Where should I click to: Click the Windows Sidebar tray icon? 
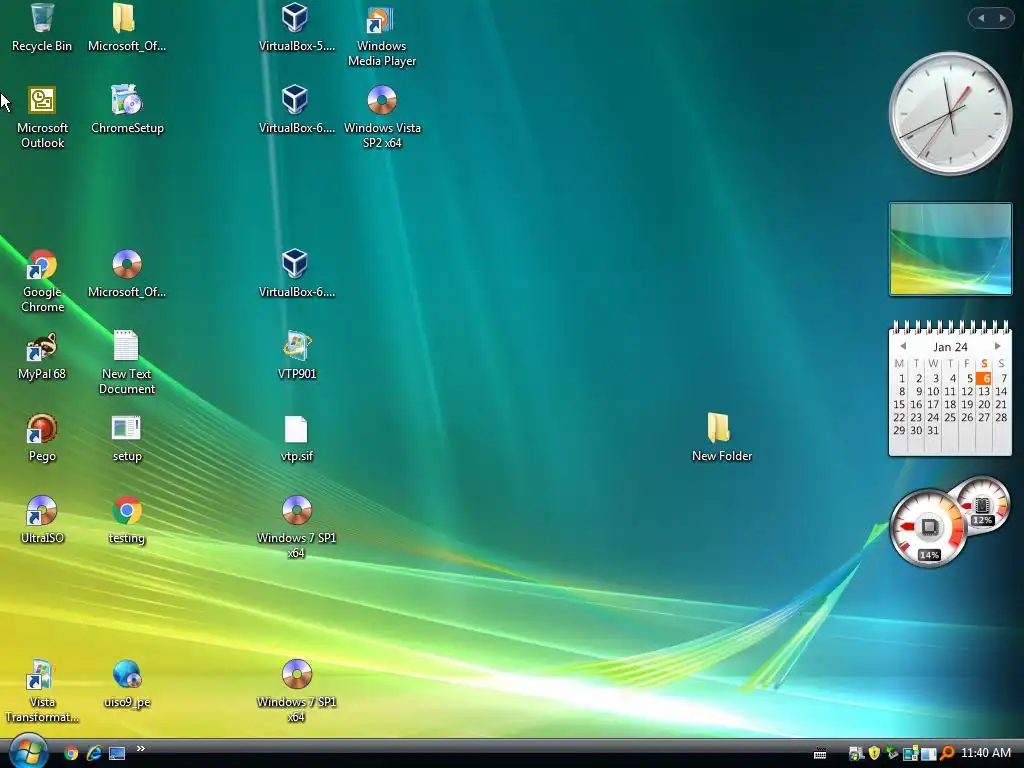[928, 754]
